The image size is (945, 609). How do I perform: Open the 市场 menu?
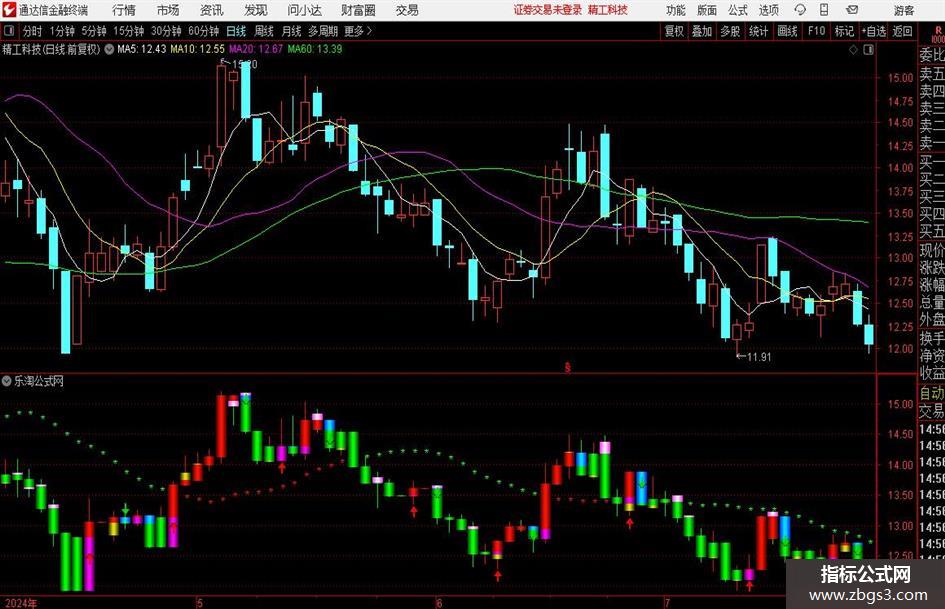pyautogui.click(x=168, y=10)
